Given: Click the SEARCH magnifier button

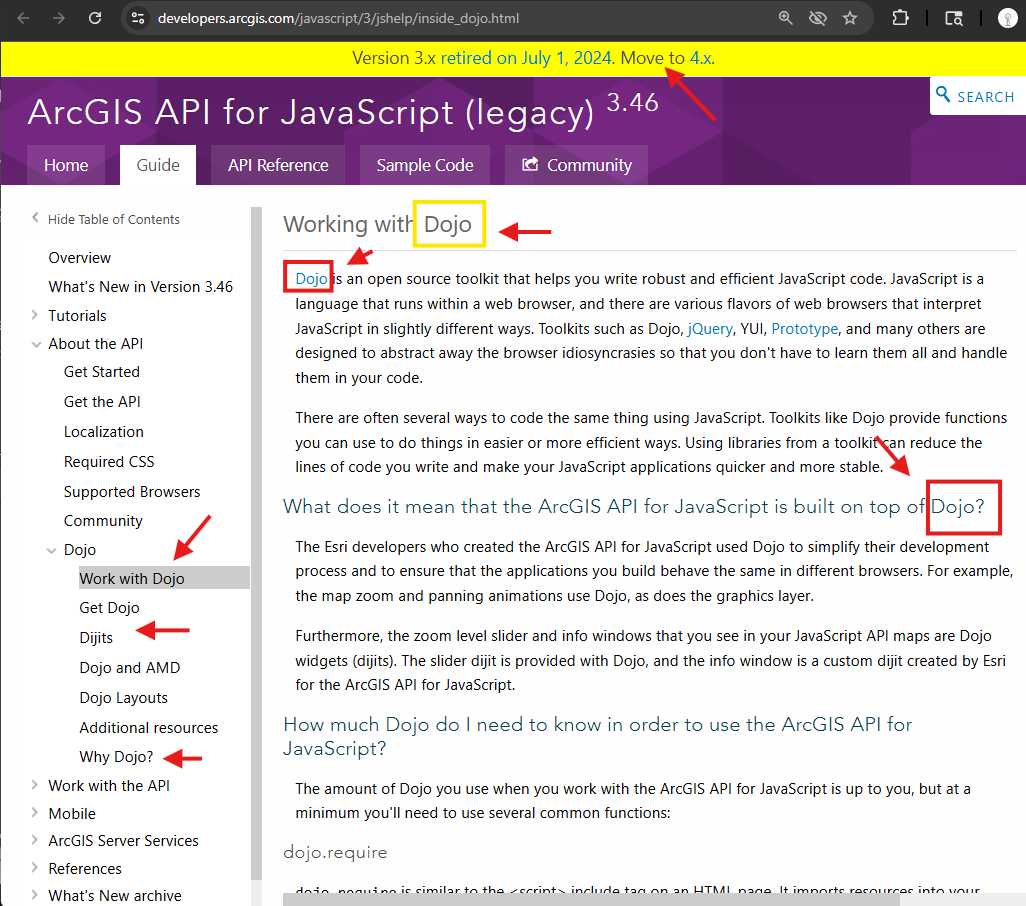Looking at the screenshot, I should [x=978, y=96].
